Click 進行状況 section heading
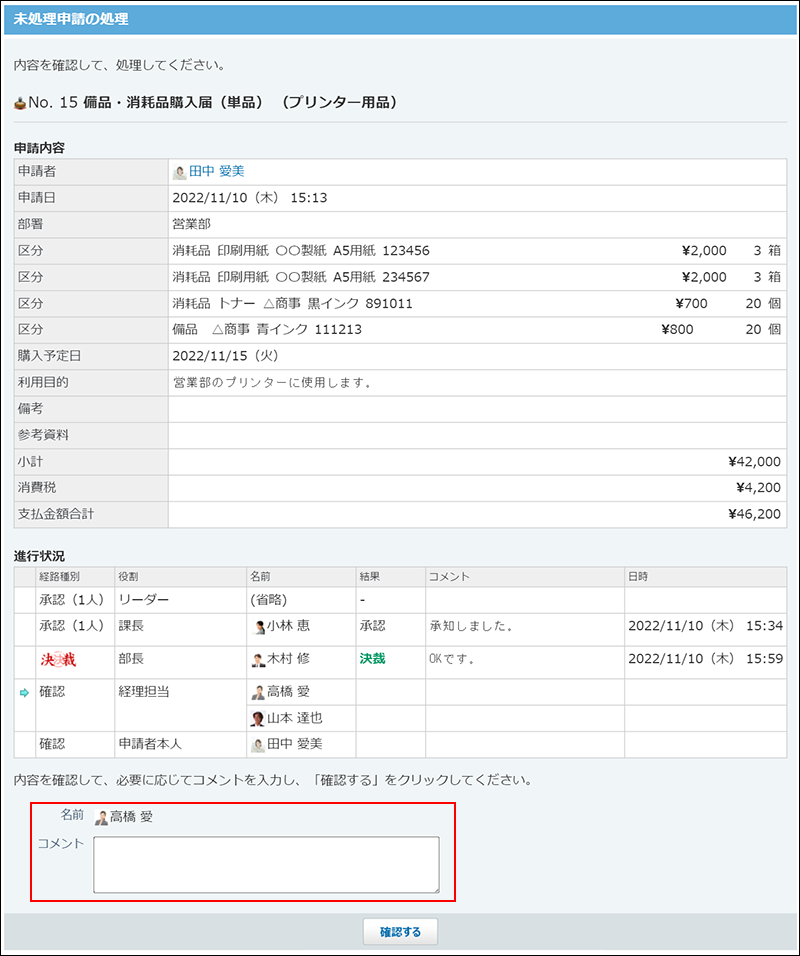This screenshot has width=800, height=956. (39, 556)
